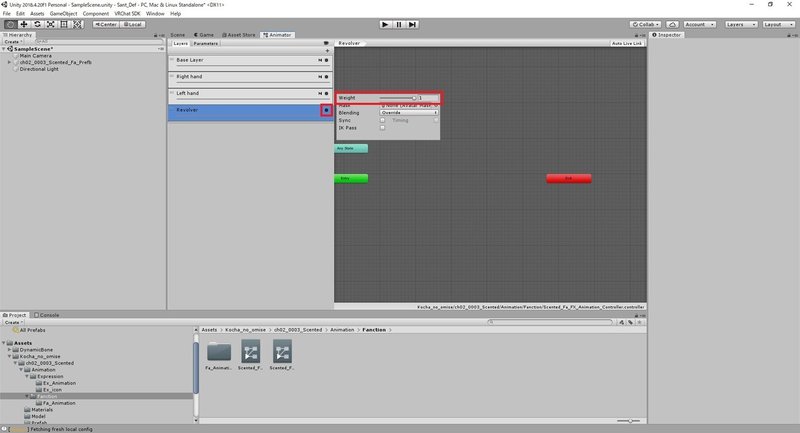Add a new Animator layer with plus
Image resolution: width=800 pixels, height=433 pixels.
327,51
